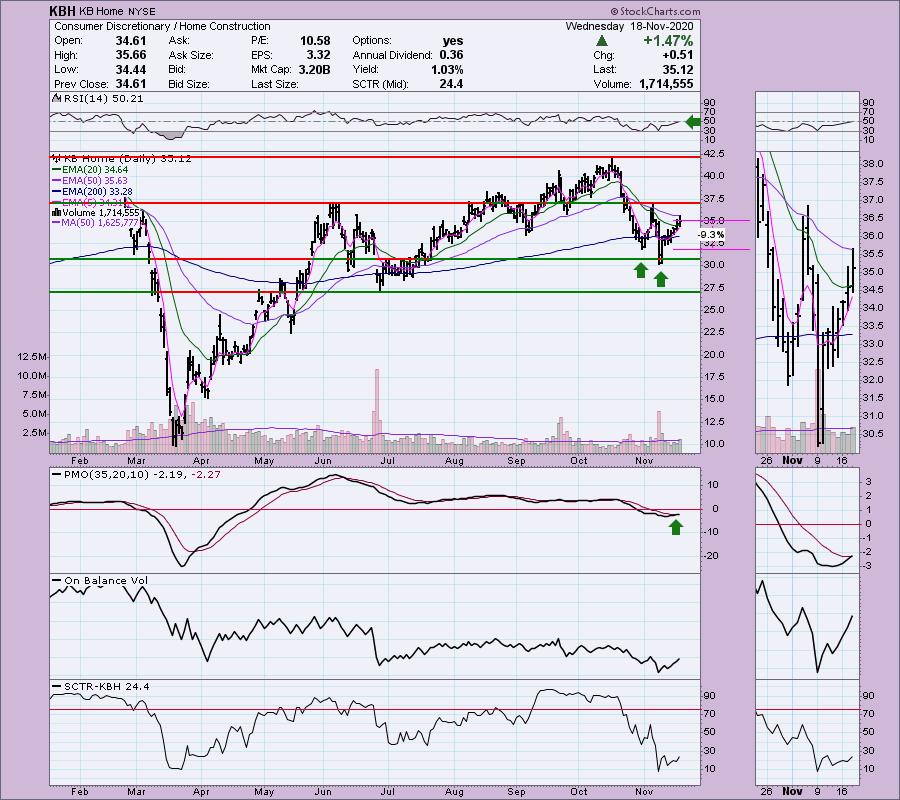This screenshot has width=900, height=800.
Task: Click the green up-triangle beside +1.47%
Action: [601, 41]
